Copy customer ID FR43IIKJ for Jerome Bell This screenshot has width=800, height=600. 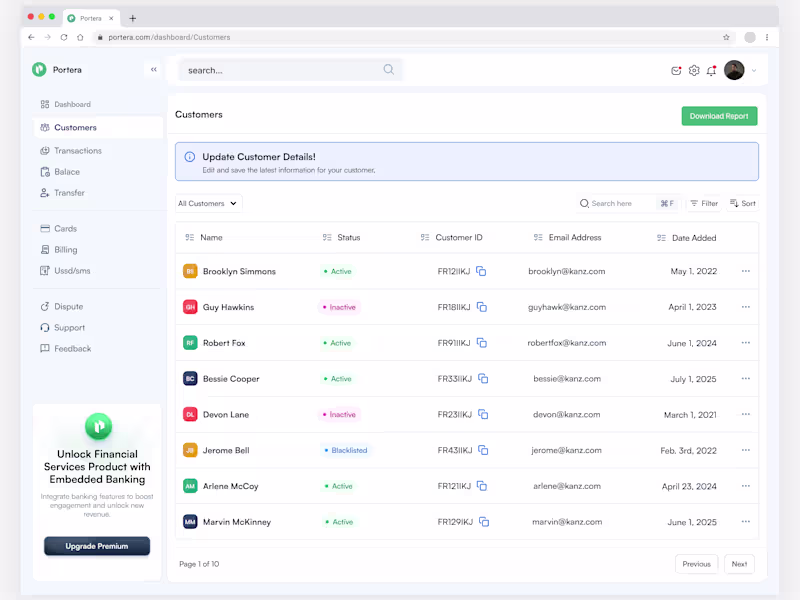click(483, 449)
